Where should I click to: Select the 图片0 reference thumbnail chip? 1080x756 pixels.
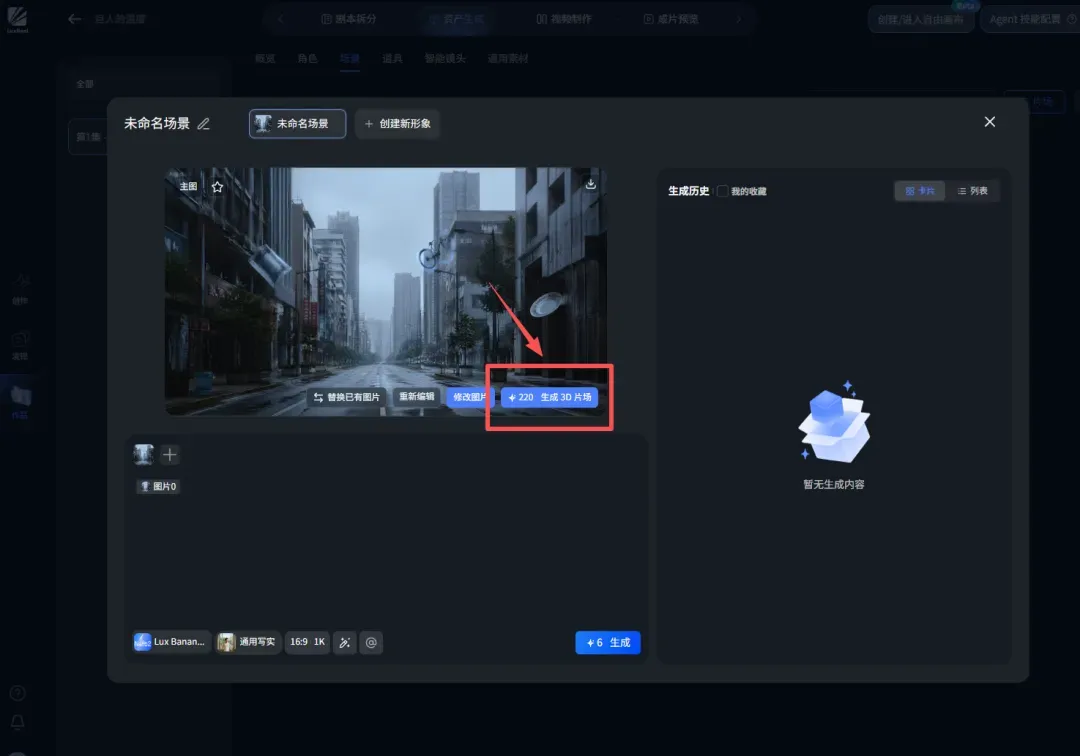[158, 487]
